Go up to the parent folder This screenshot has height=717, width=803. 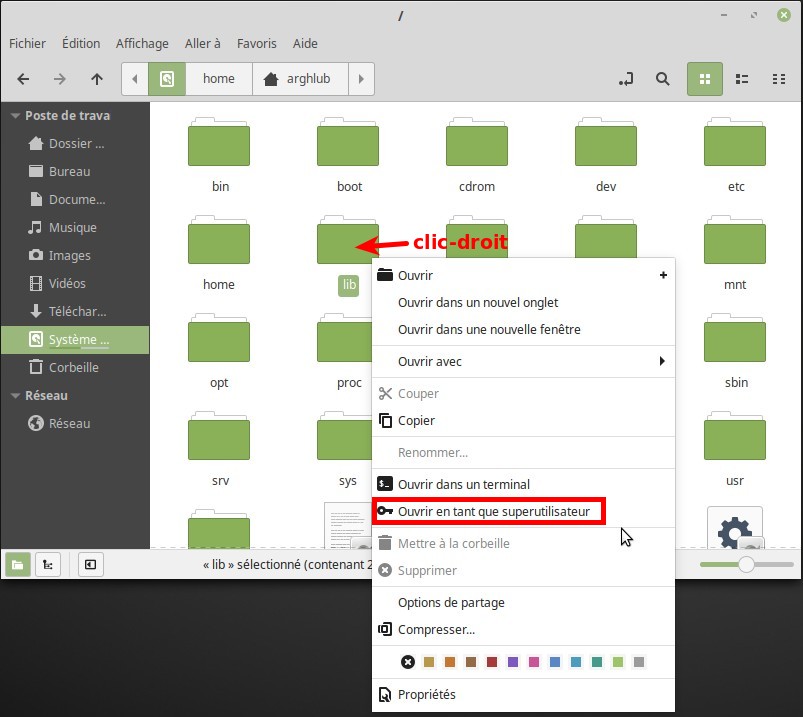tap(96, 79)
